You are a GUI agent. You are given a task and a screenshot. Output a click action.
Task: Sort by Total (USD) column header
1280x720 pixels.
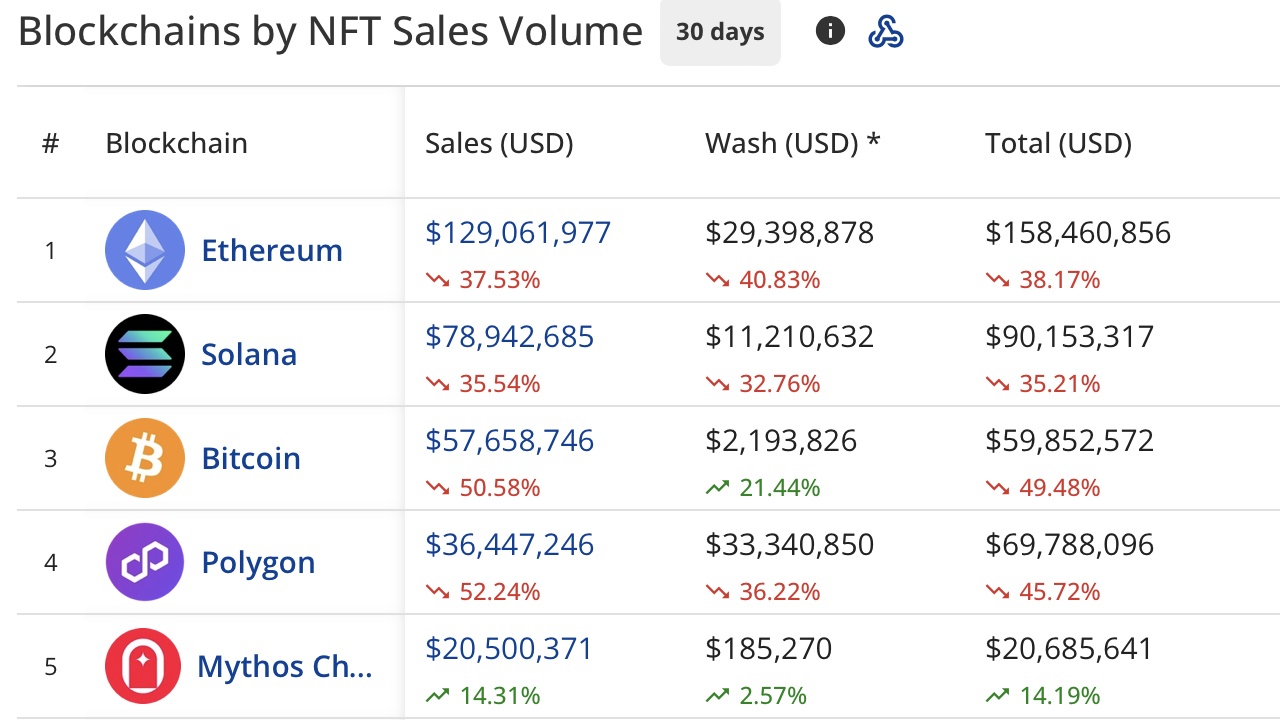tap(1058, 143)
